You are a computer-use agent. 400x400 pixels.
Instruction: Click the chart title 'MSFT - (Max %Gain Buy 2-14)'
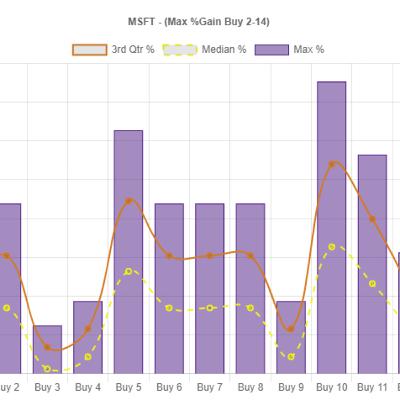[x=199, y=22]
